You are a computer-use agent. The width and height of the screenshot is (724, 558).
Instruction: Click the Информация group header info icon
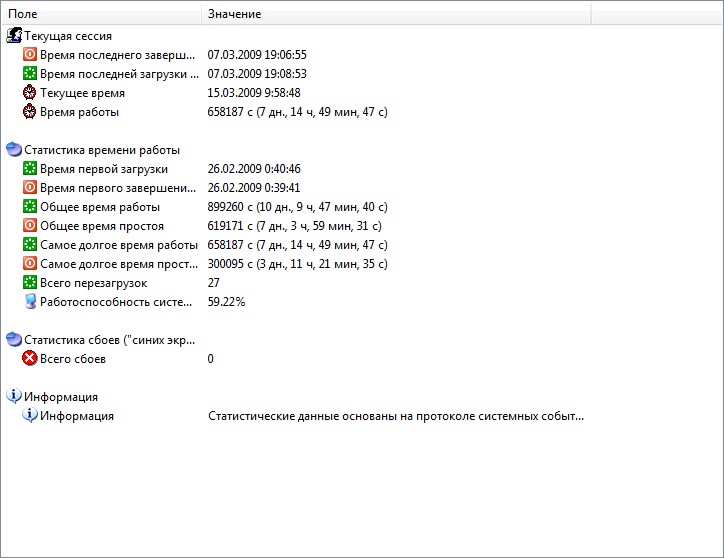pos(14,396)
